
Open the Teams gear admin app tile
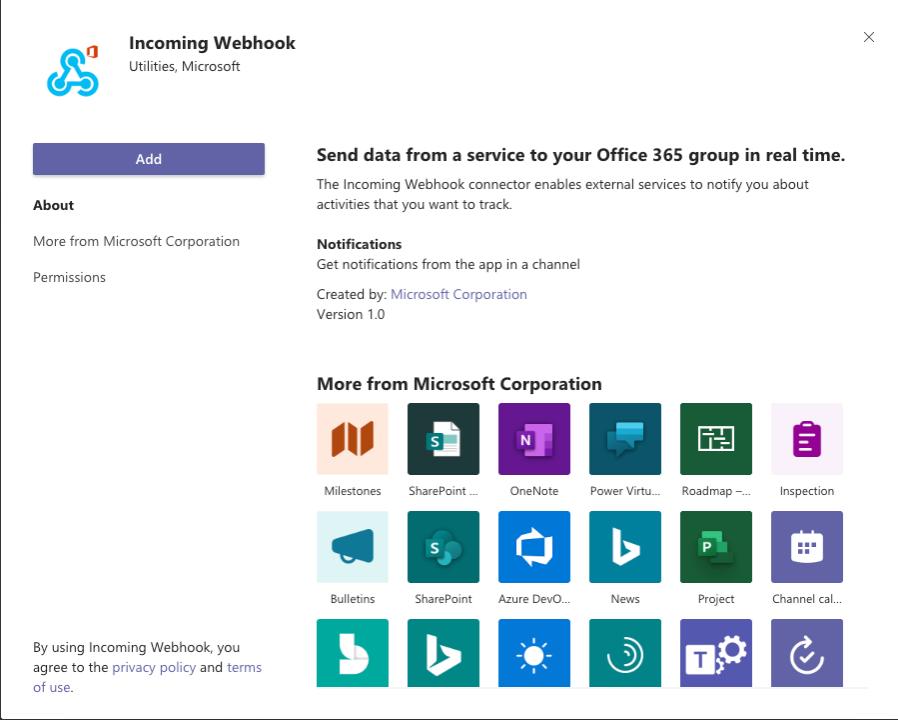point(716,653)
